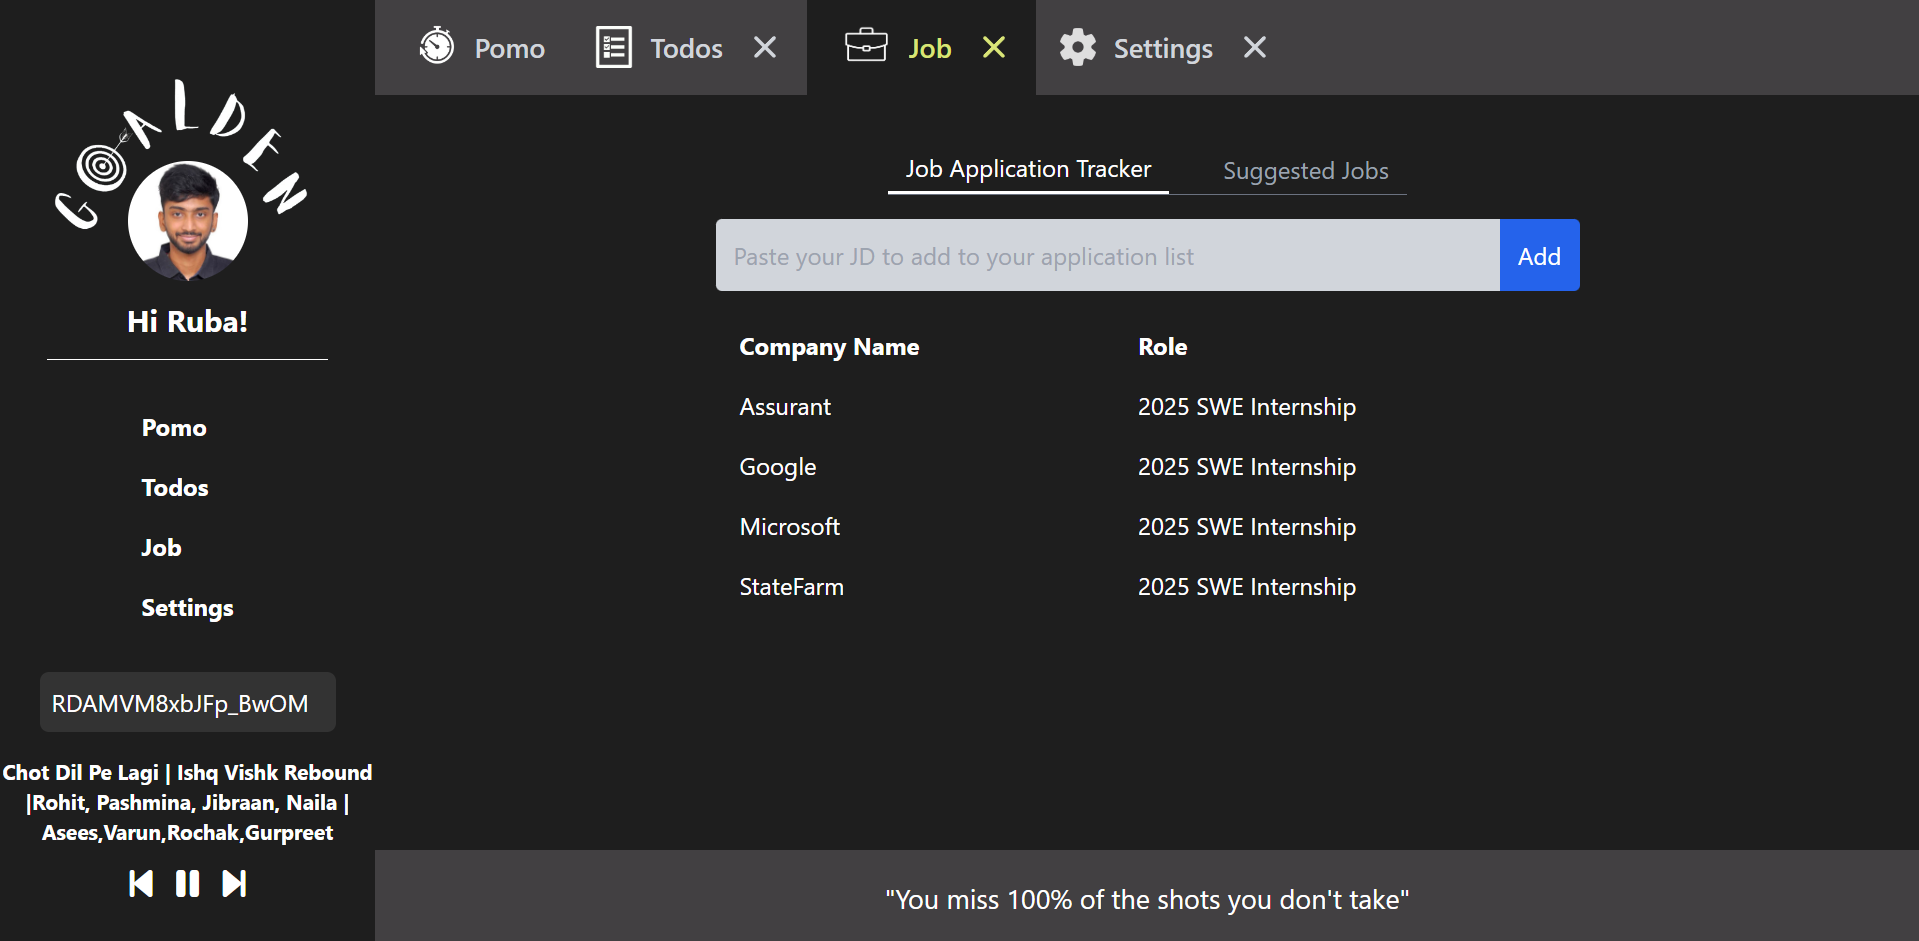
Task: Select the Job Application Tracker tab
Action: [1028, 169]
